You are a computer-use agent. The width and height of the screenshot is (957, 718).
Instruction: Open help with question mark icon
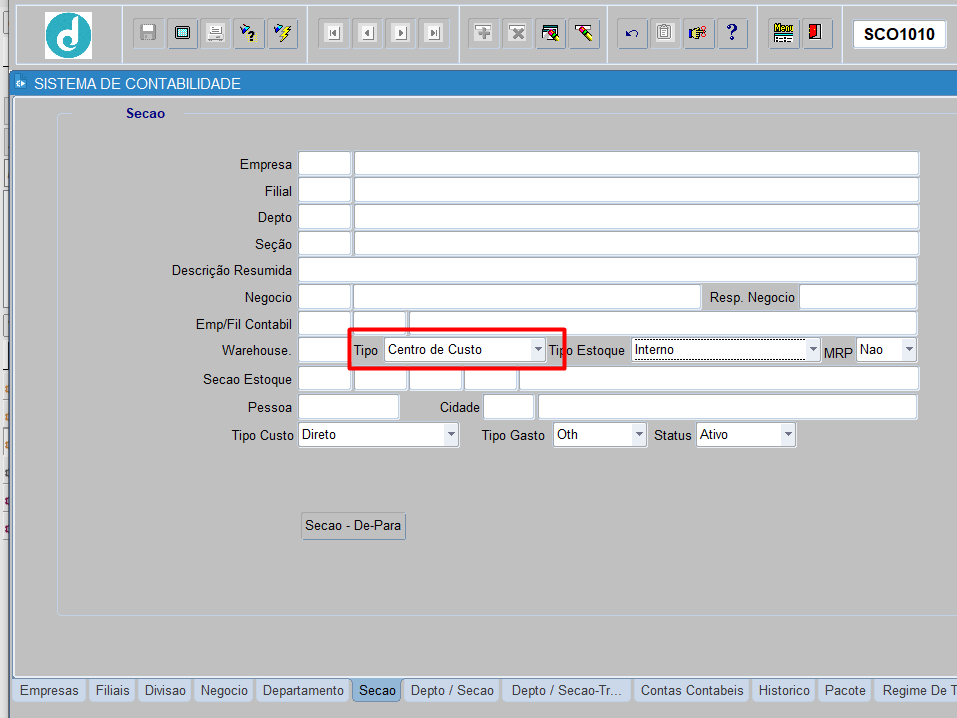732,33
